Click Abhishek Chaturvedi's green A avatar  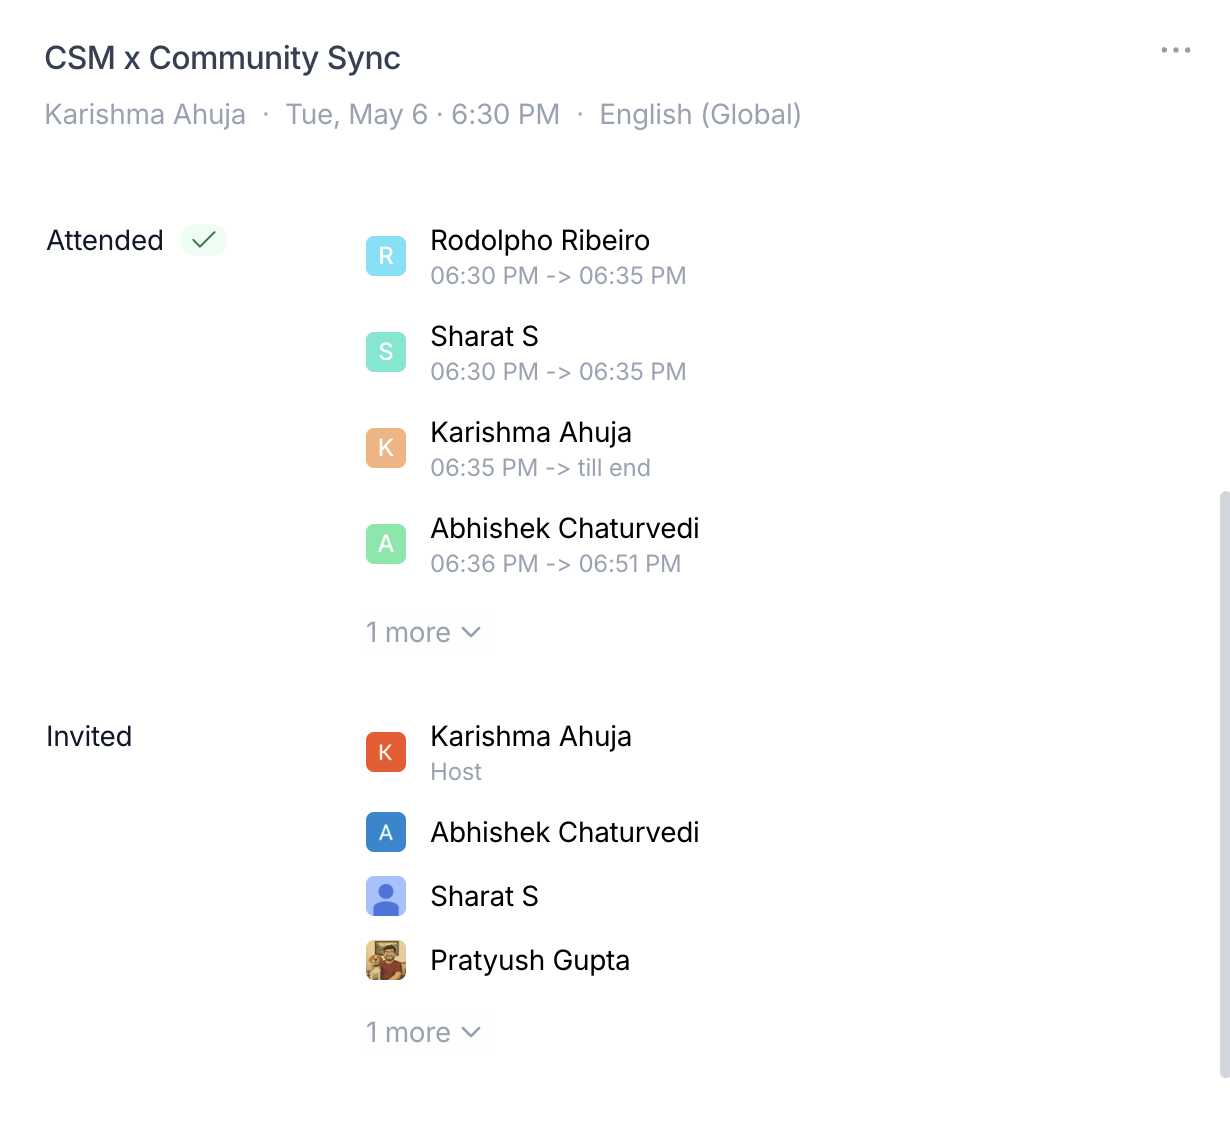click(x=386, y=544)
